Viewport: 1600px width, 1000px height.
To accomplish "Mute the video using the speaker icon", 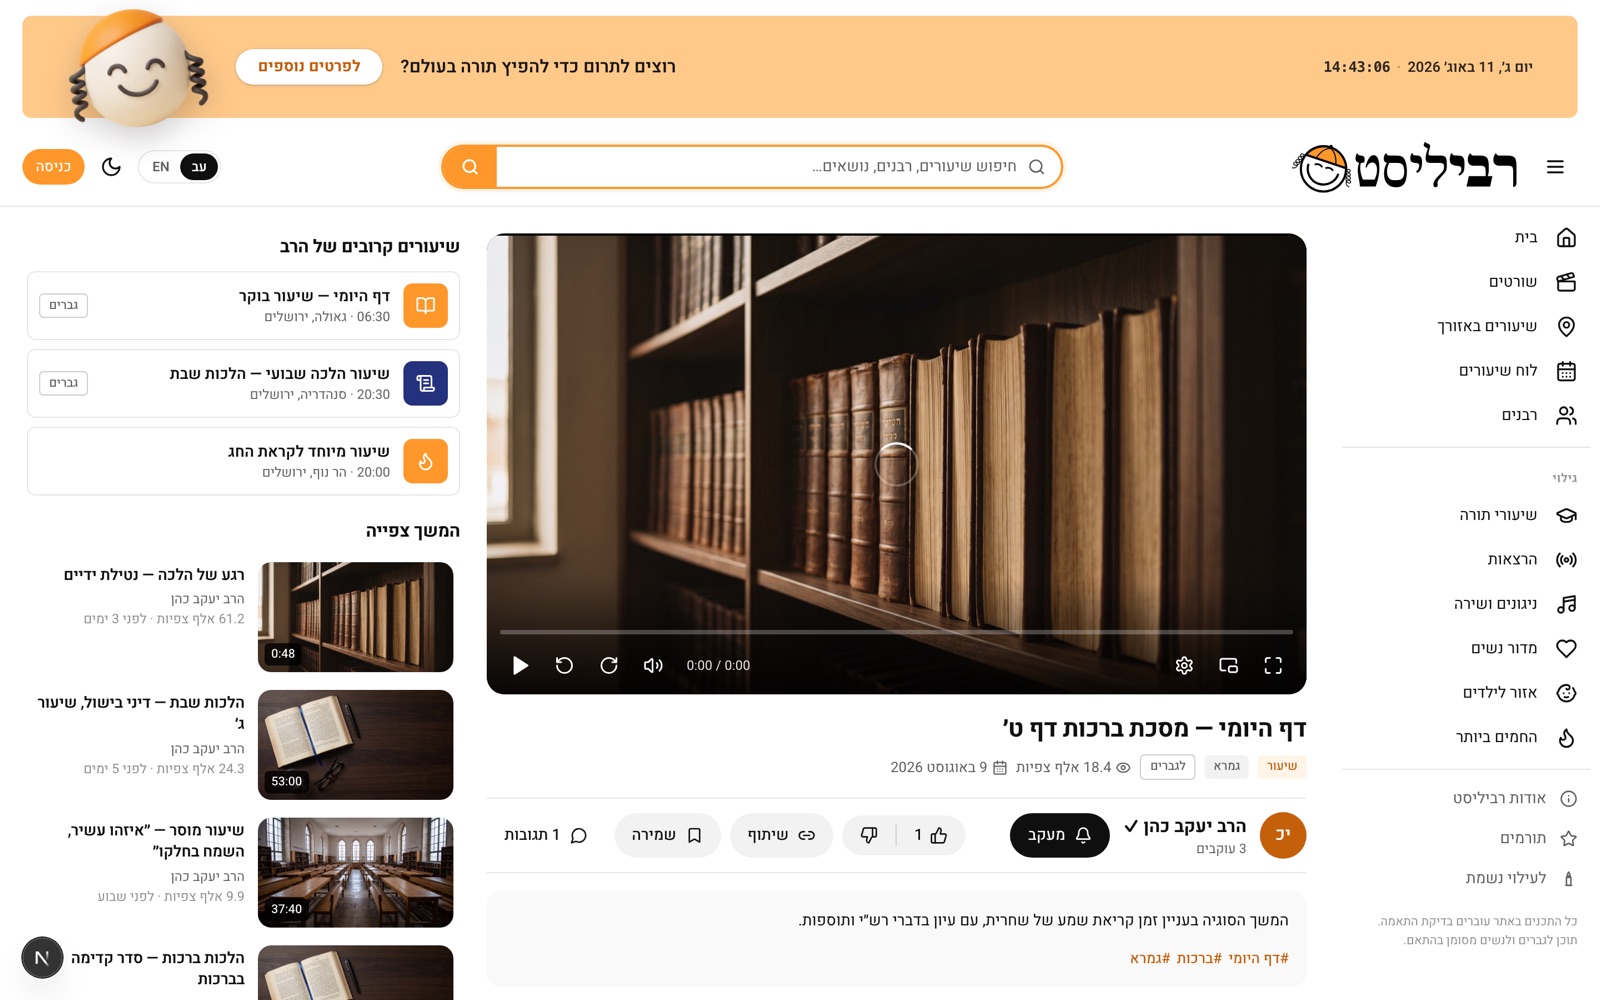I will coord(653,665).
